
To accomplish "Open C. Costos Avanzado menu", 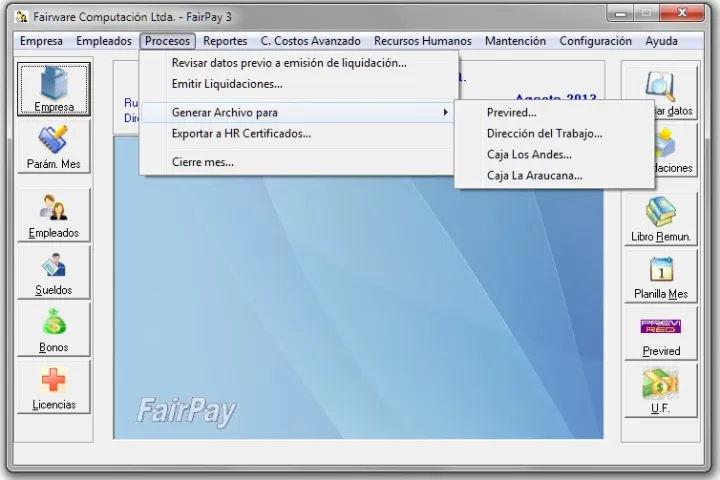I will click(x=310, y=41).
